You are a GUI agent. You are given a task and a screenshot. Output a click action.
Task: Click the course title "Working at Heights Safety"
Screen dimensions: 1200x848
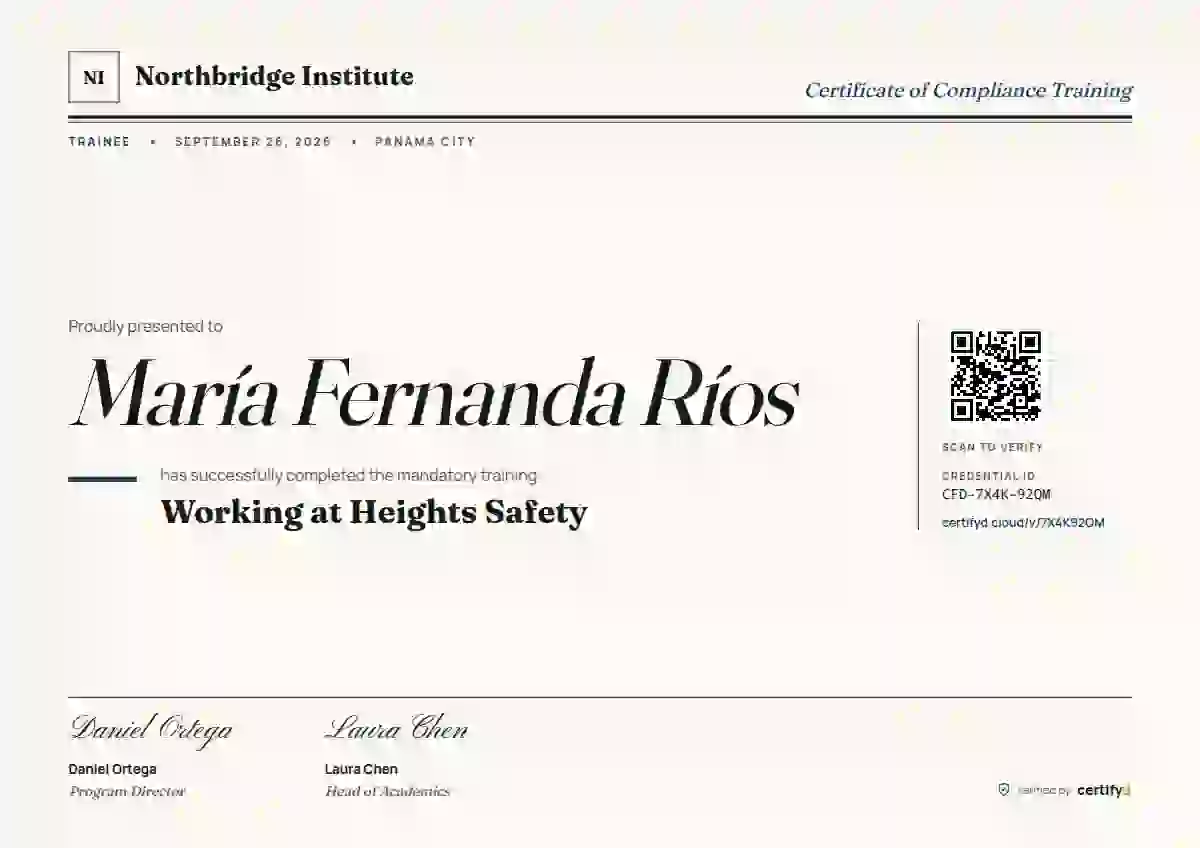[x=374, y=512]
